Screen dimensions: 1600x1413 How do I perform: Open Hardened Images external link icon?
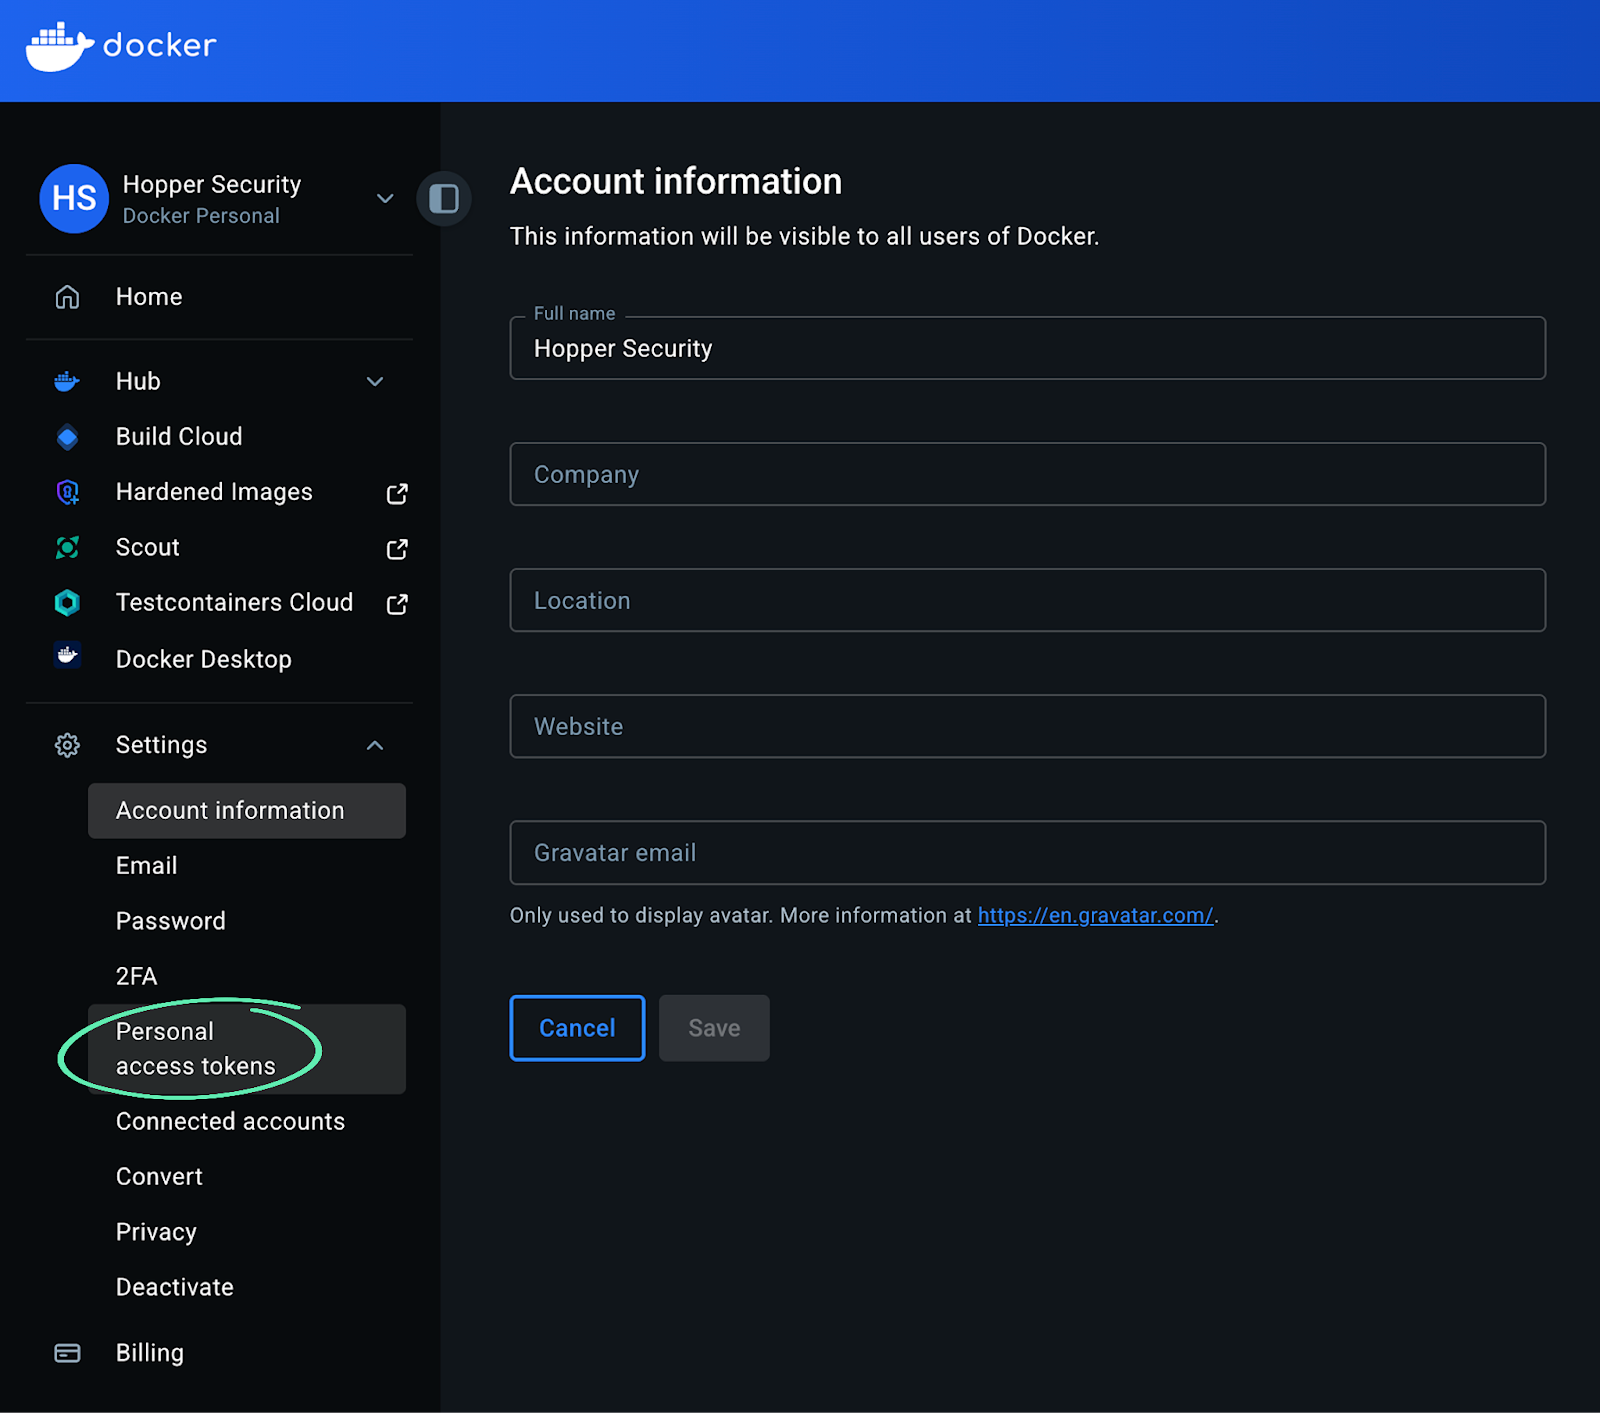(x=397, y=493)
